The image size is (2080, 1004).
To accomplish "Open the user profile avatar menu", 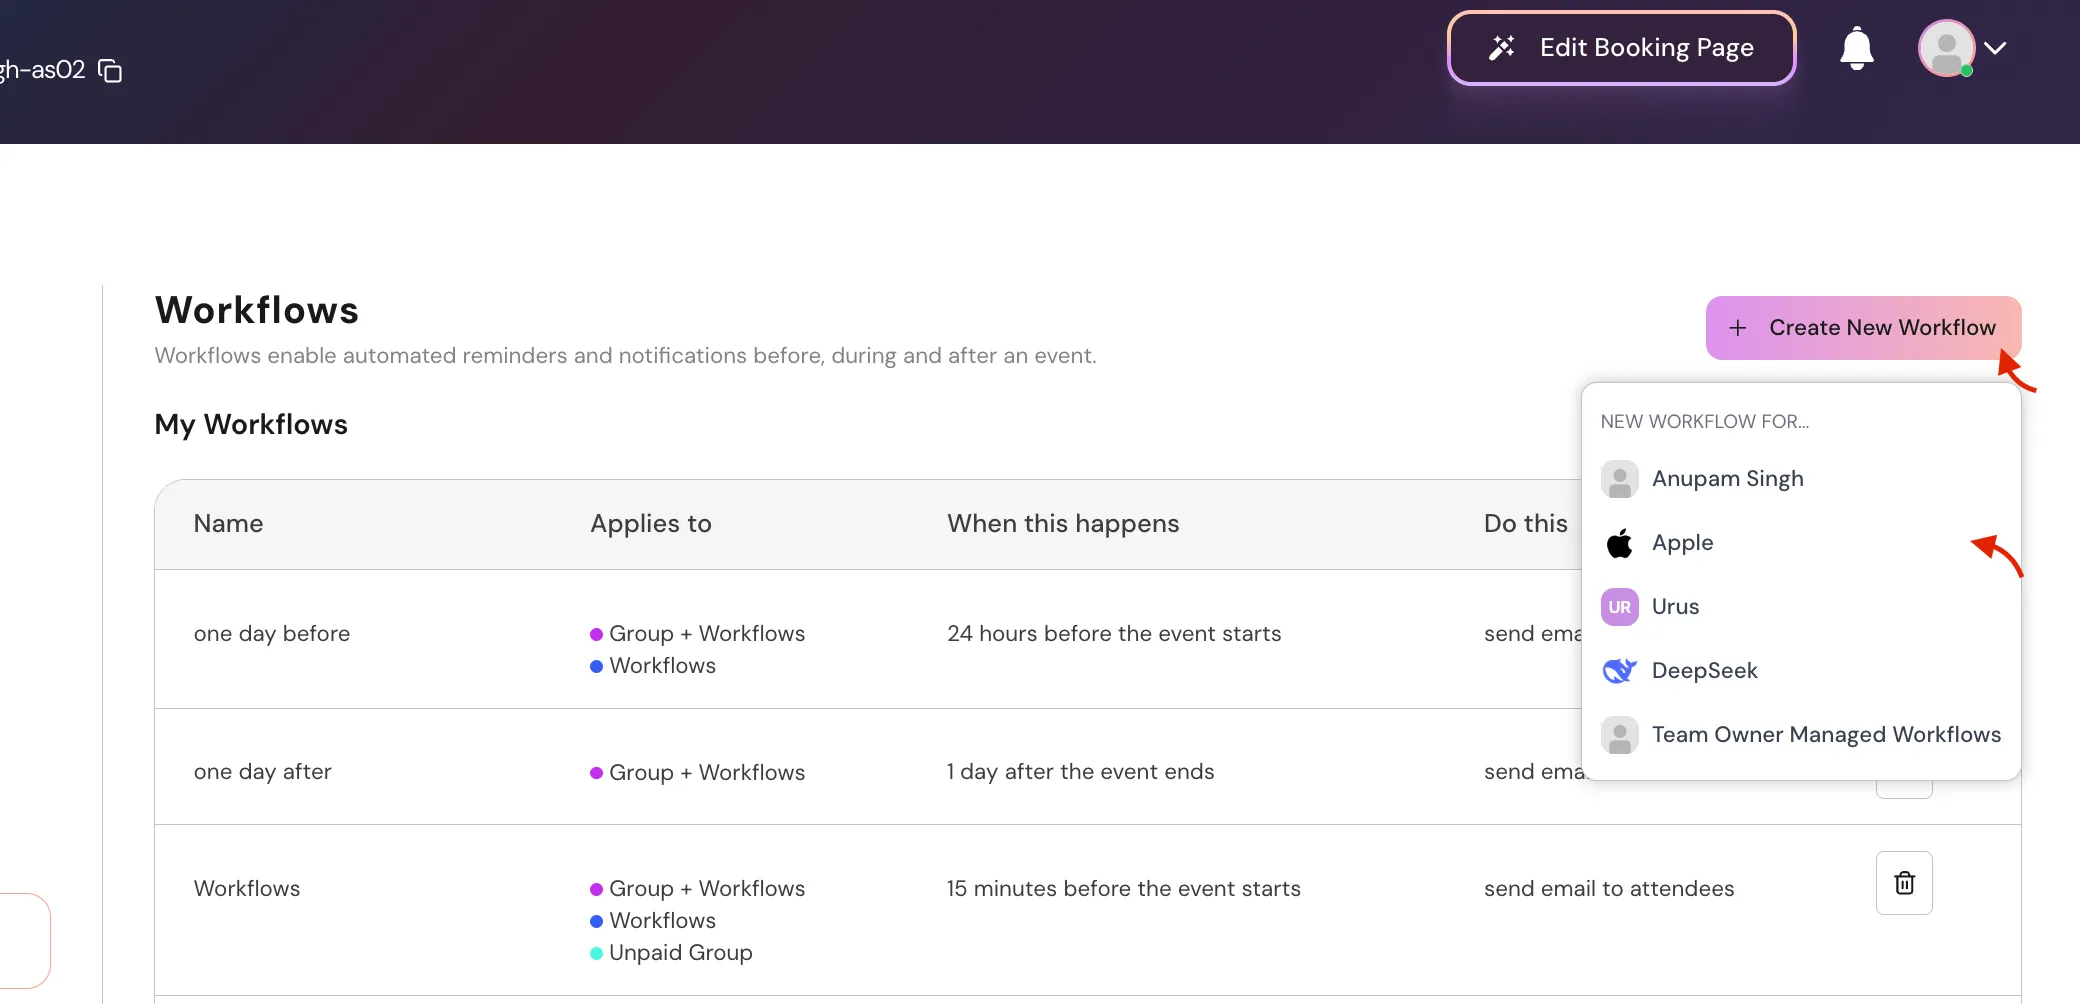I will pyautogui.click(x=1946, y=48).
